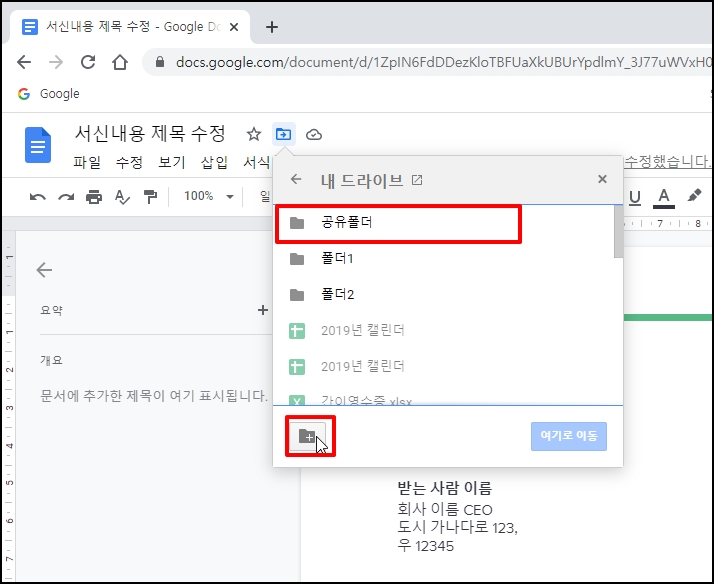The height and width of the screenshot is (584, 714).
Task: Close the move-to-folder dialog
Action: click(602, 179)
